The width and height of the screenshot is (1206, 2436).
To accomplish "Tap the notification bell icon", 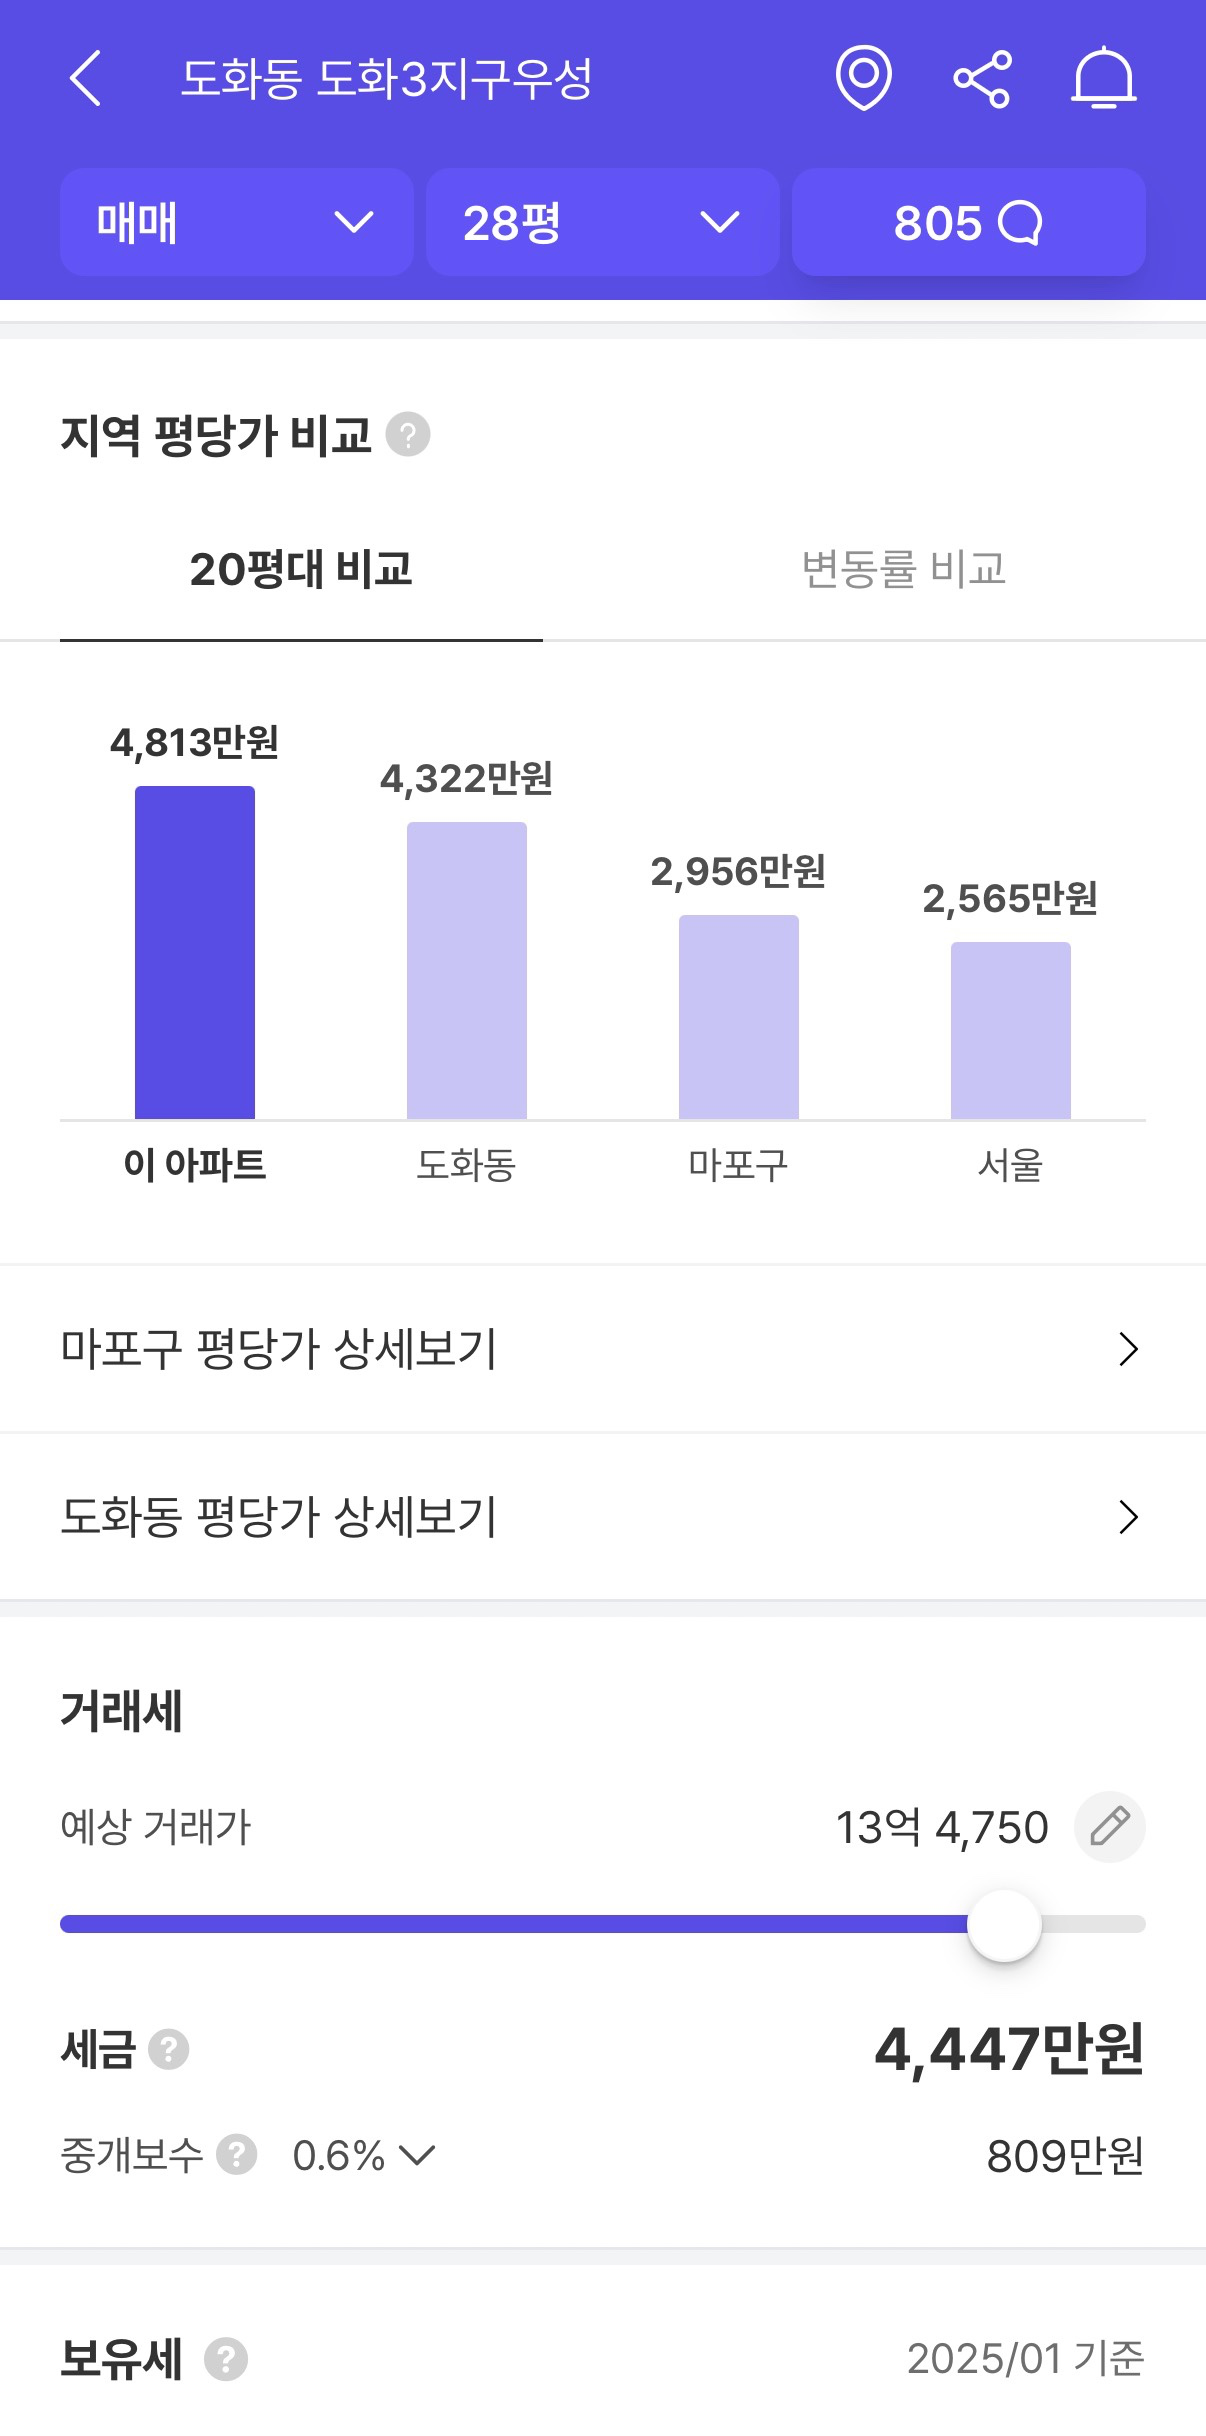I will click(1103, 78).
